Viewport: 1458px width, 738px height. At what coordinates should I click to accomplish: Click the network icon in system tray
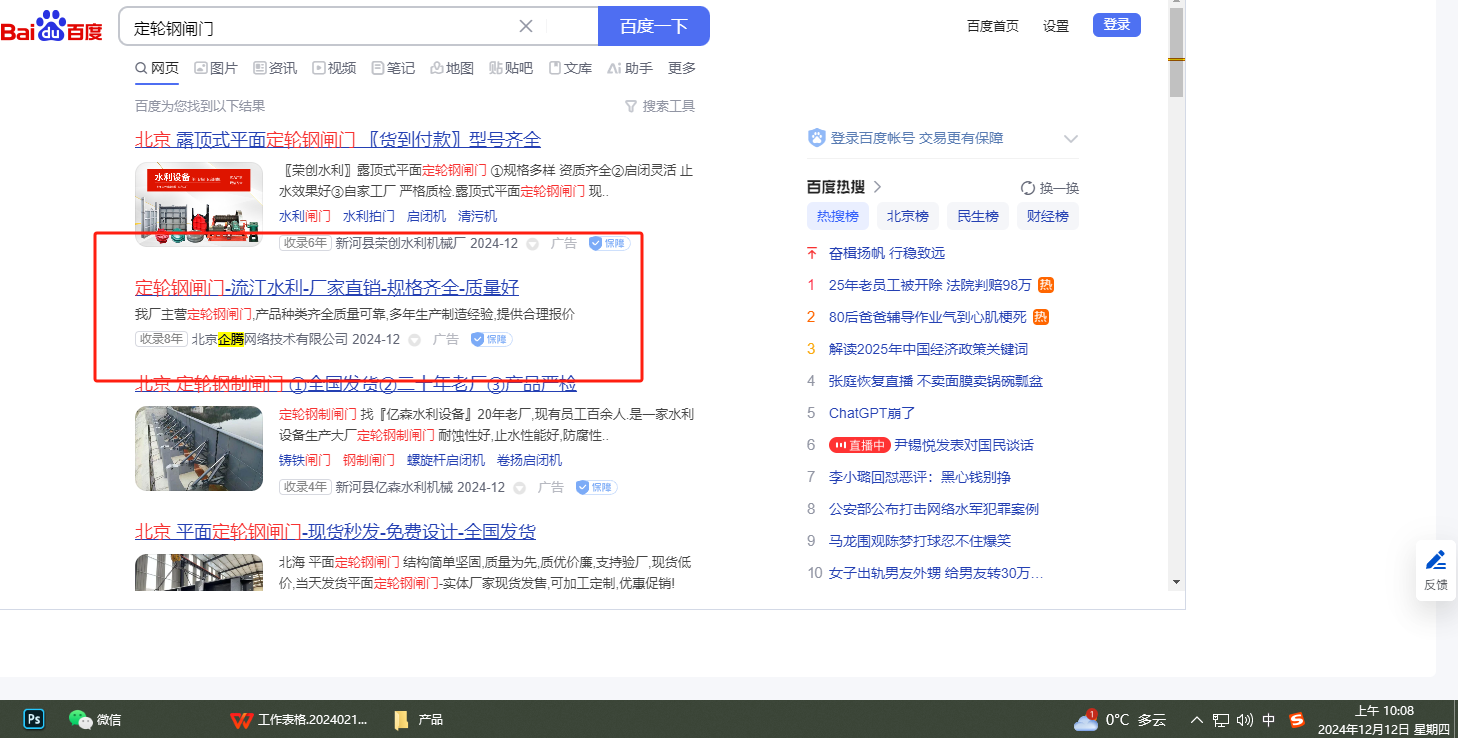tap(1221, 720)
